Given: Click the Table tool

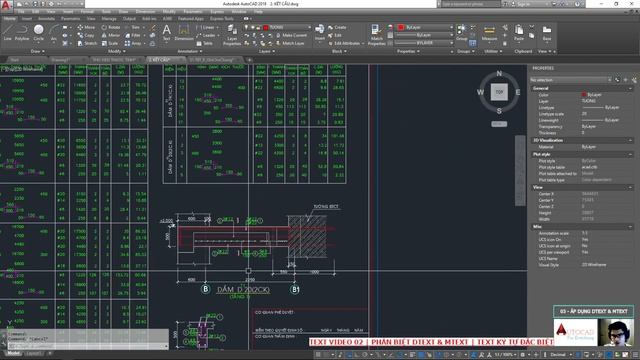Looking at the screenshot, I should 204,43.
